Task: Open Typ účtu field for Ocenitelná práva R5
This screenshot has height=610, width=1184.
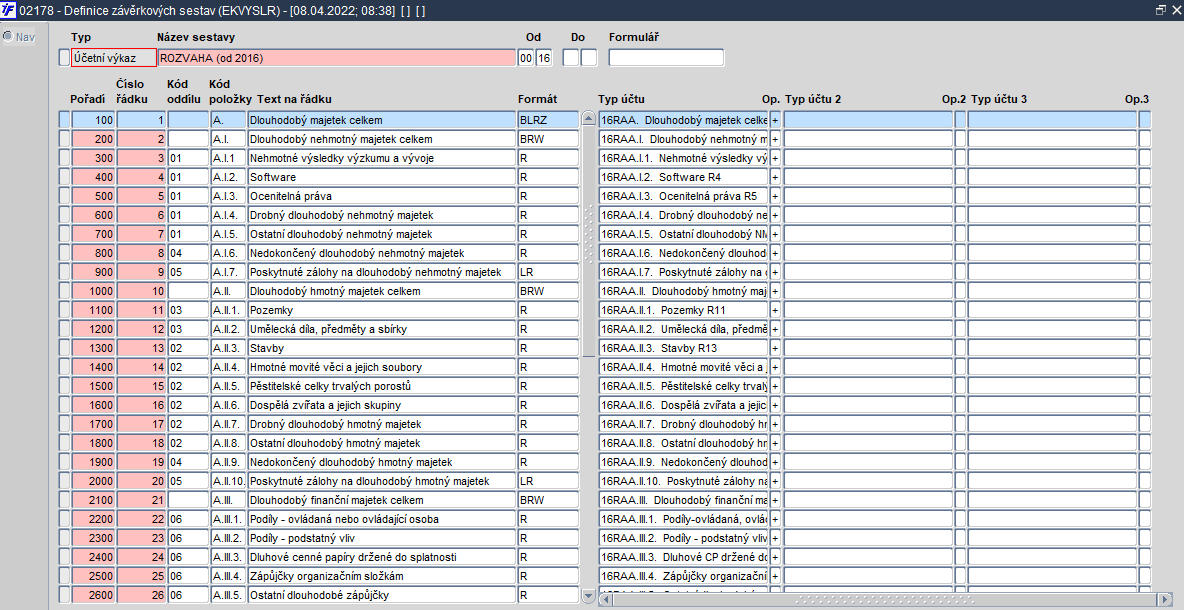Action: (x=683, y=196)
